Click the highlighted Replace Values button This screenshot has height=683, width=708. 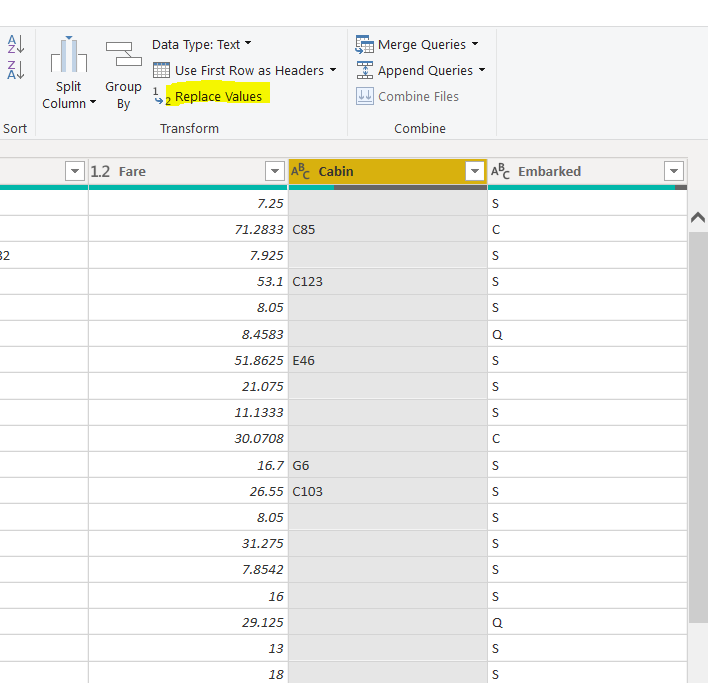(218, 96)
